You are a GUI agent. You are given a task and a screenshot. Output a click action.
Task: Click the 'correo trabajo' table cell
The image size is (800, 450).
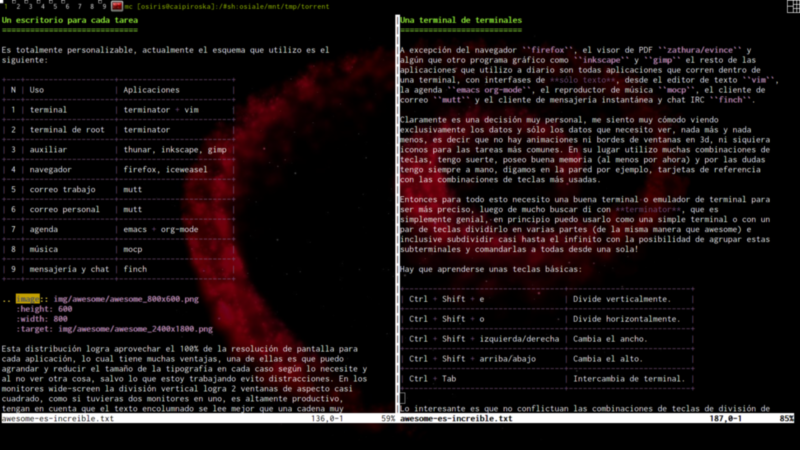[x=62, y=189]
